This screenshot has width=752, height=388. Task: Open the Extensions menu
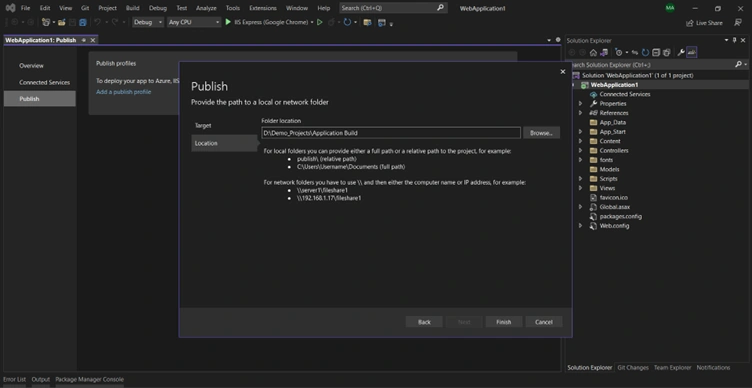(x=263, y=8)
